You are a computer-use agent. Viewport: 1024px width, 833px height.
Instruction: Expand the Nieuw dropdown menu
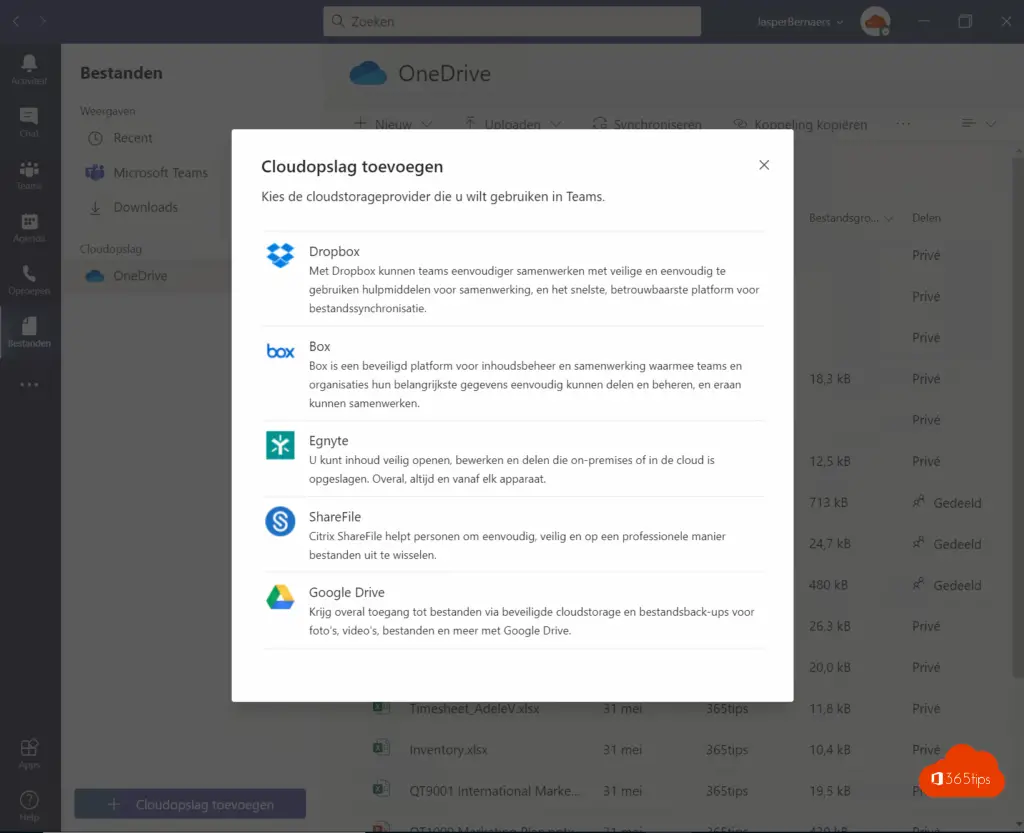[394, 124]
